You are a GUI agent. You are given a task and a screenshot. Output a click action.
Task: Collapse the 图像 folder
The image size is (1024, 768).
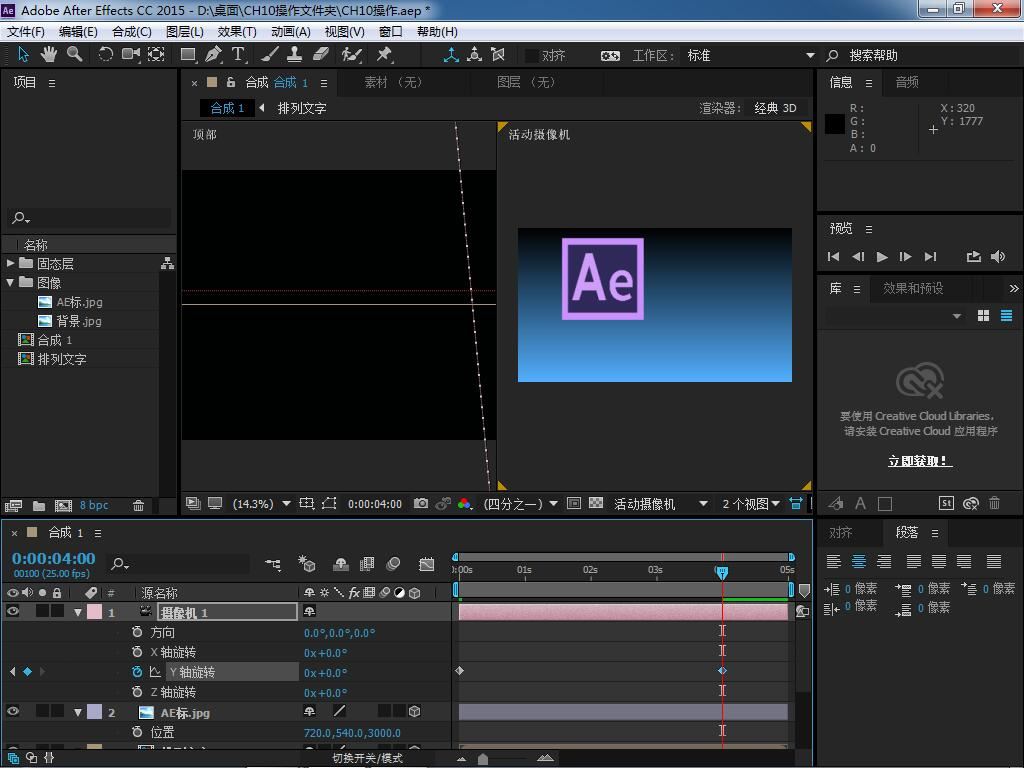10,282
